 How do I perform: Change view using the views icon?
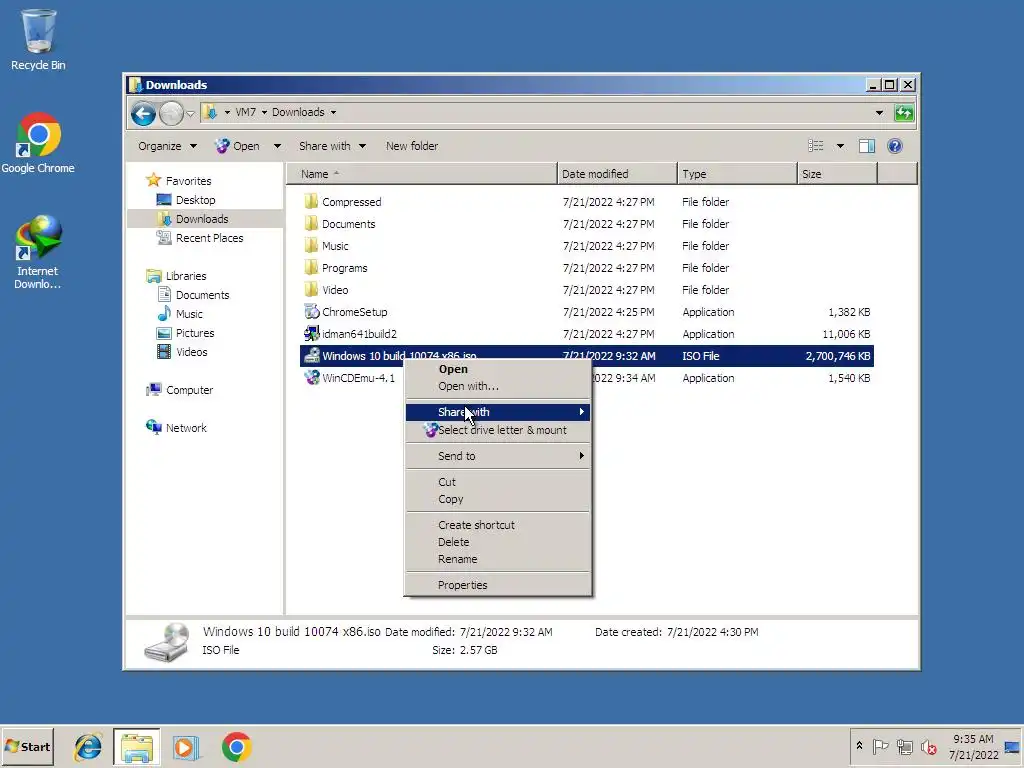[x=816, y=146]
